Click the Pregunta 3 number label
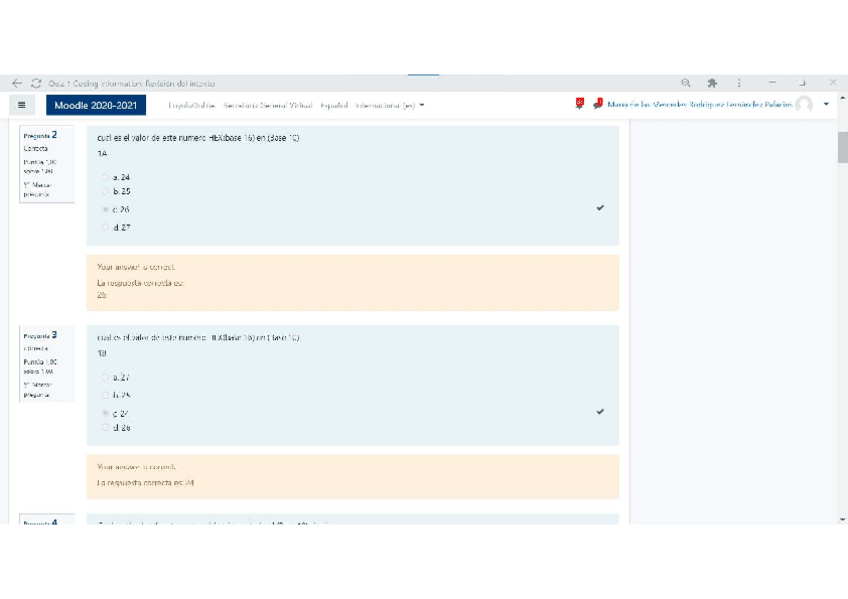This screenshot has height=599, width=848. coord(40,335)
